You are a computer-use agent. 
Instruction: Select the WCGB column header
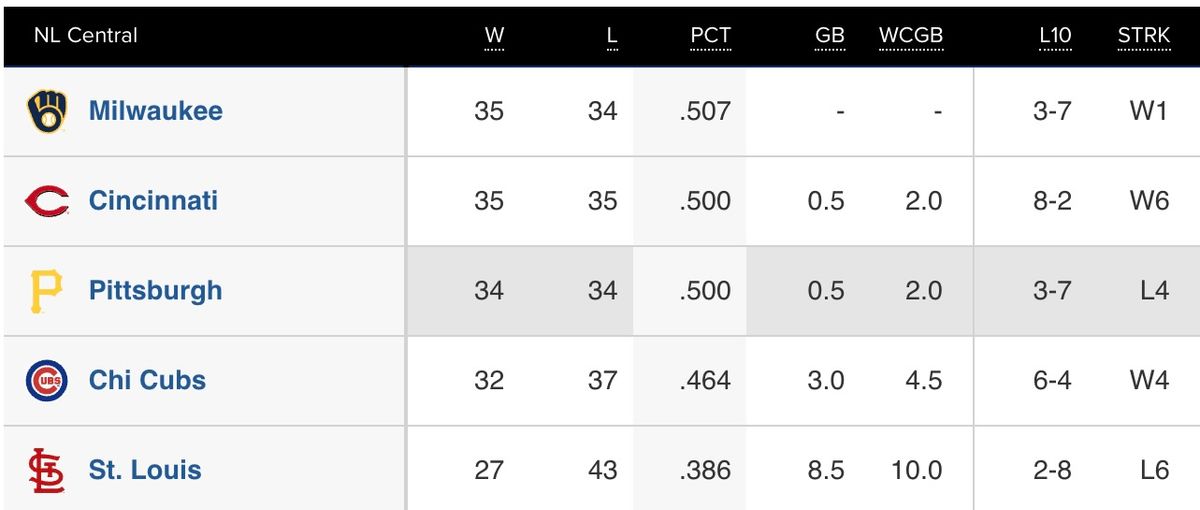(x=911, y=36)
